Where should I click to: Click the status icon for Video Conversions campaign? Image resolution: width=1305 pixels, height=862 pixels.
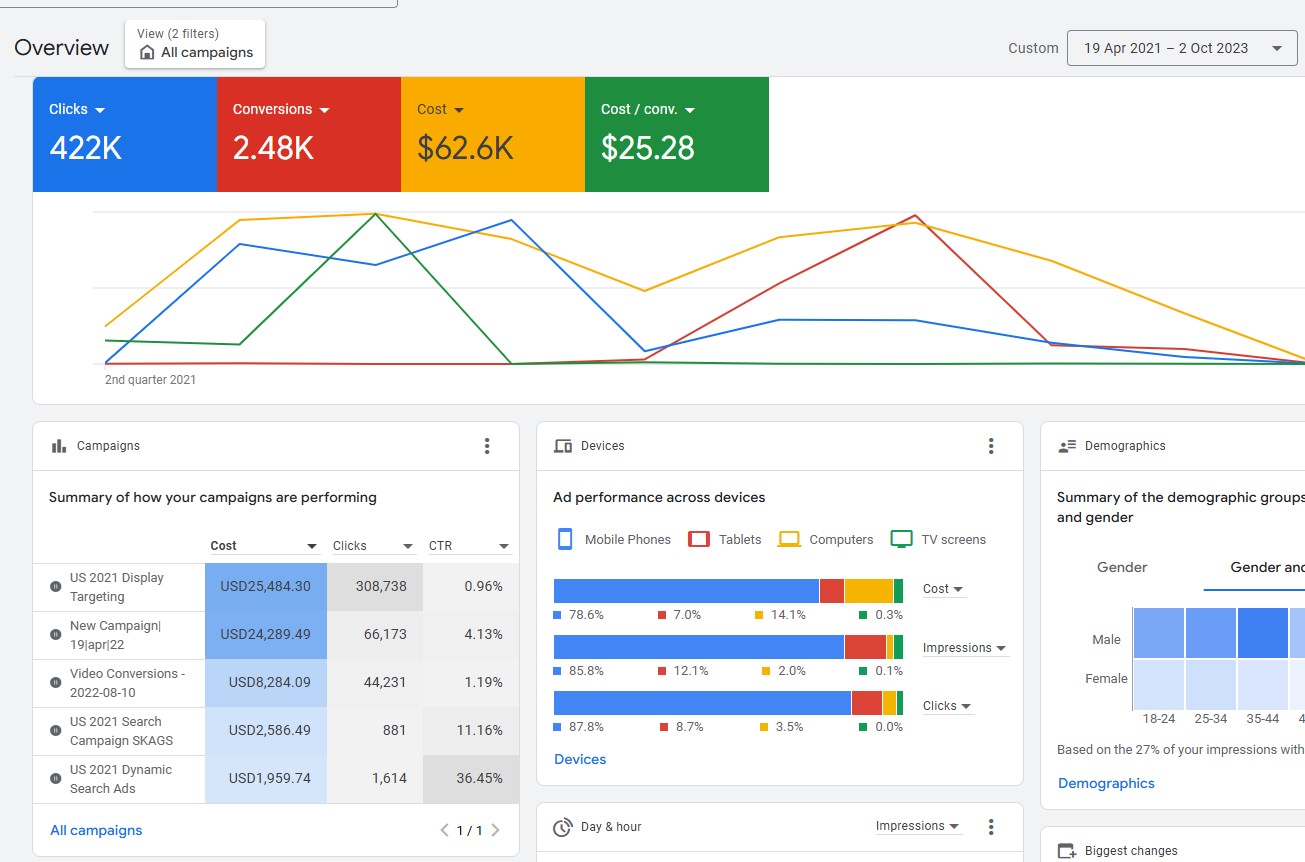pyautogui.click(x=55, y=683)
